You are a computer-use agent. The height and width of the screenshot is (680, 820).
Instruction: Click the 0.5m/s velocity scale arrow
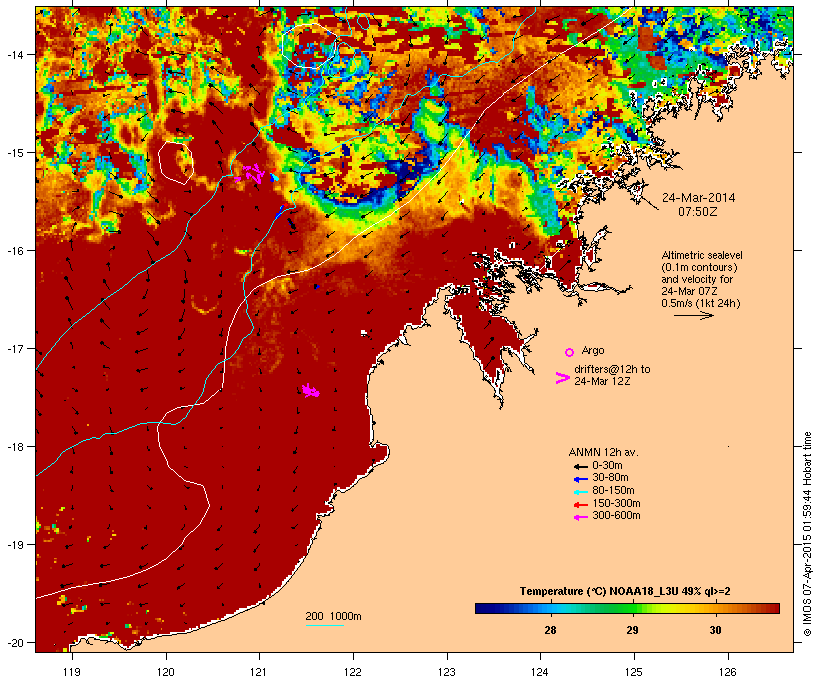tap(693, 315)
